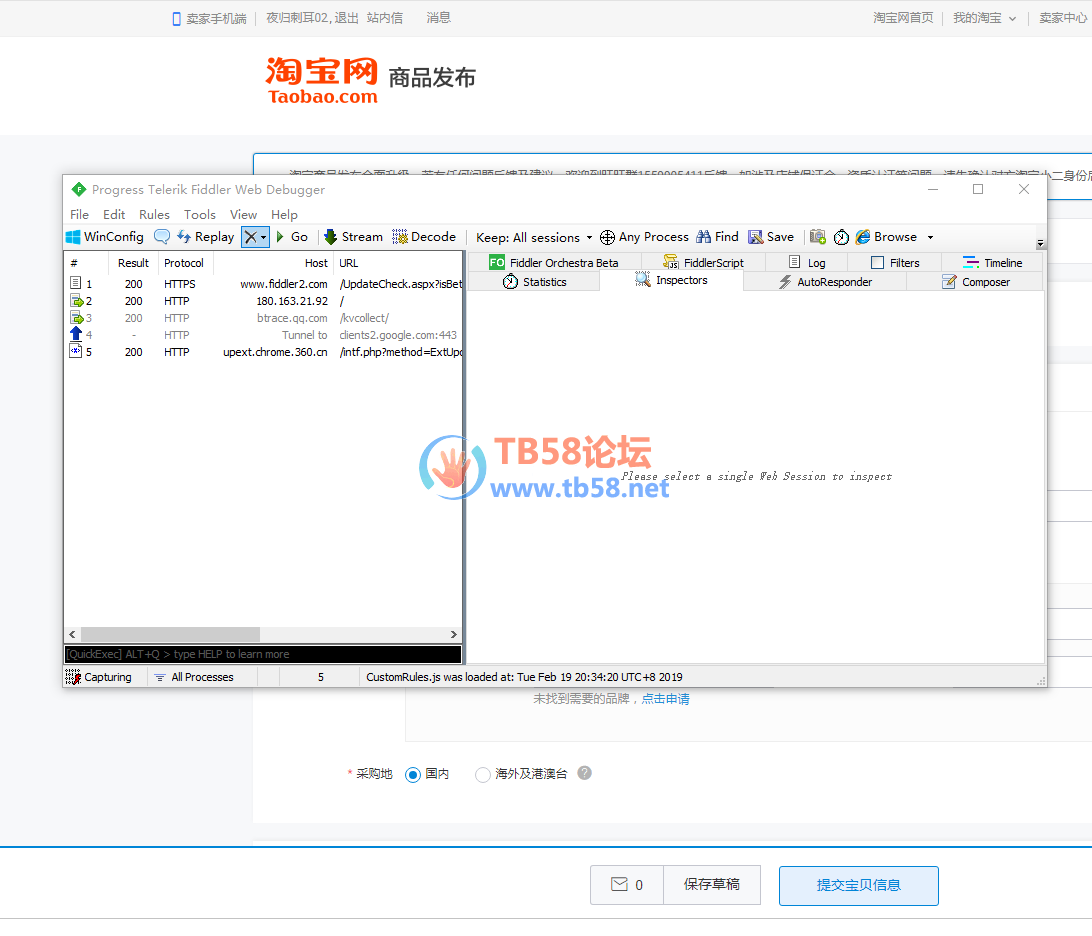This screenshot has width=1092, height=936.
Task: Click the stopwatch timer icon in the toolbar
Action: click(841, 237)
